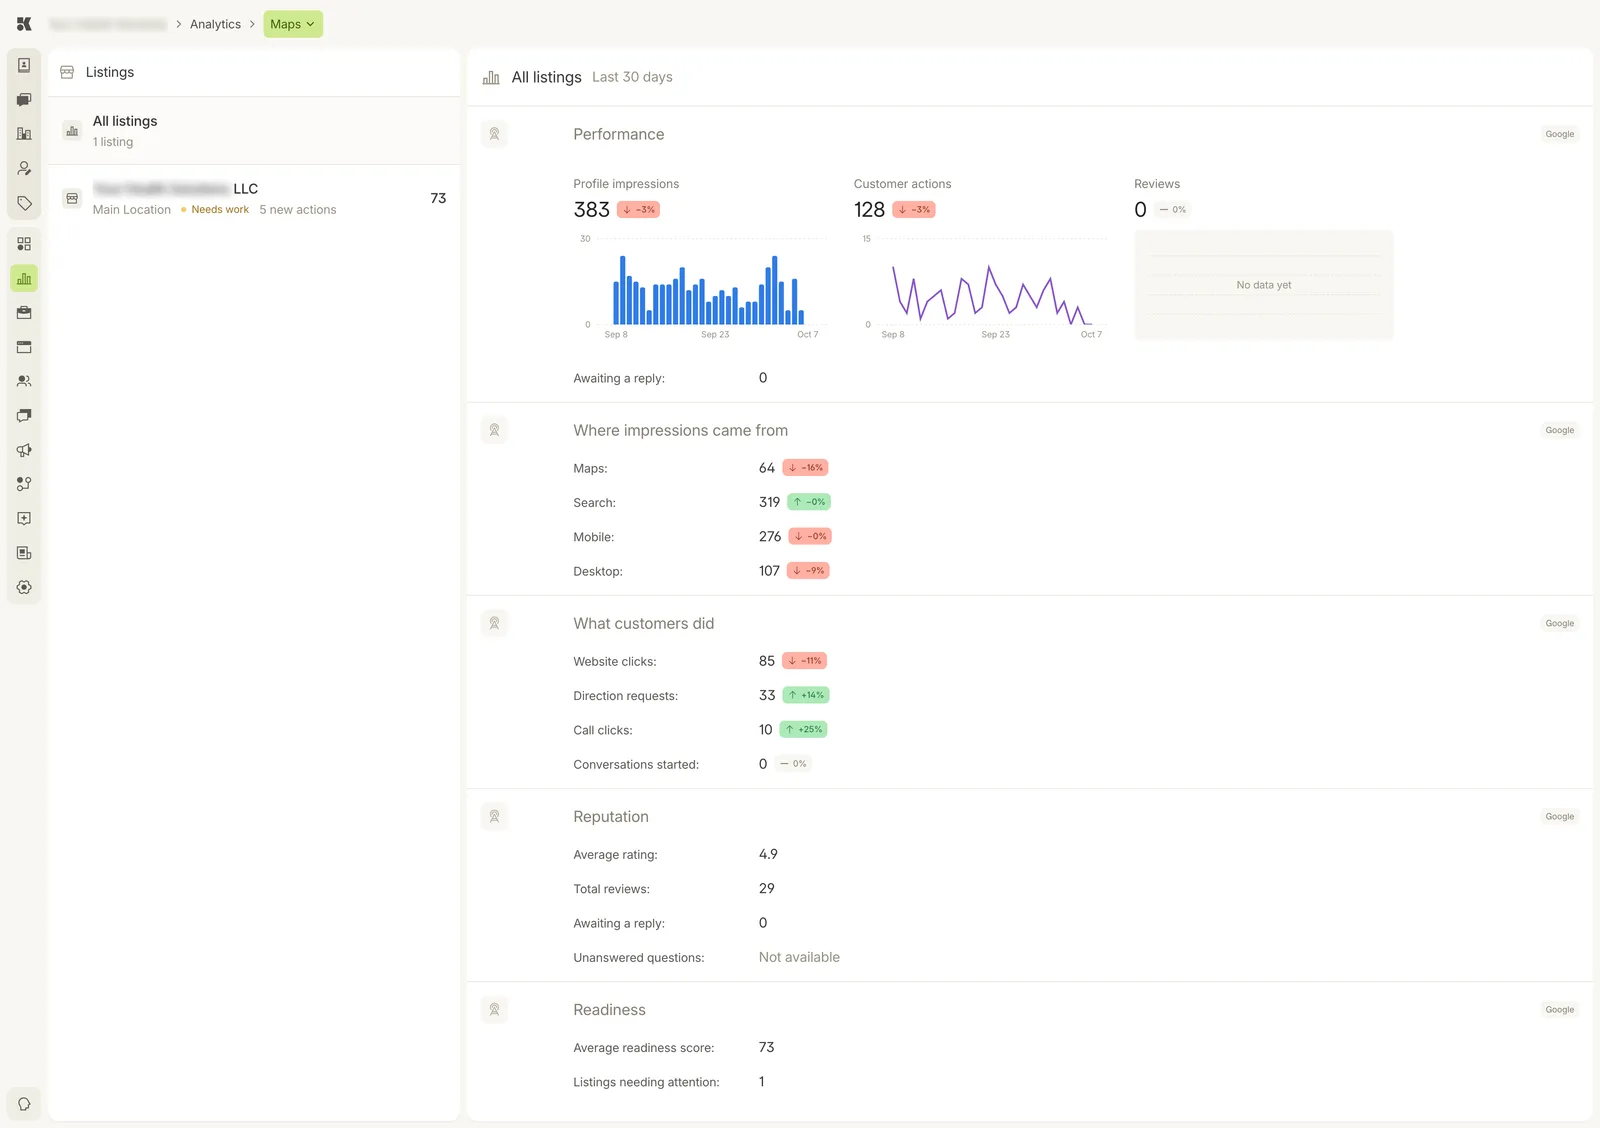The image size is (1600, 1128).
Task: Open the sparkle message box sidebar icon
Action: pyautogui.click(x=24, y=518)
